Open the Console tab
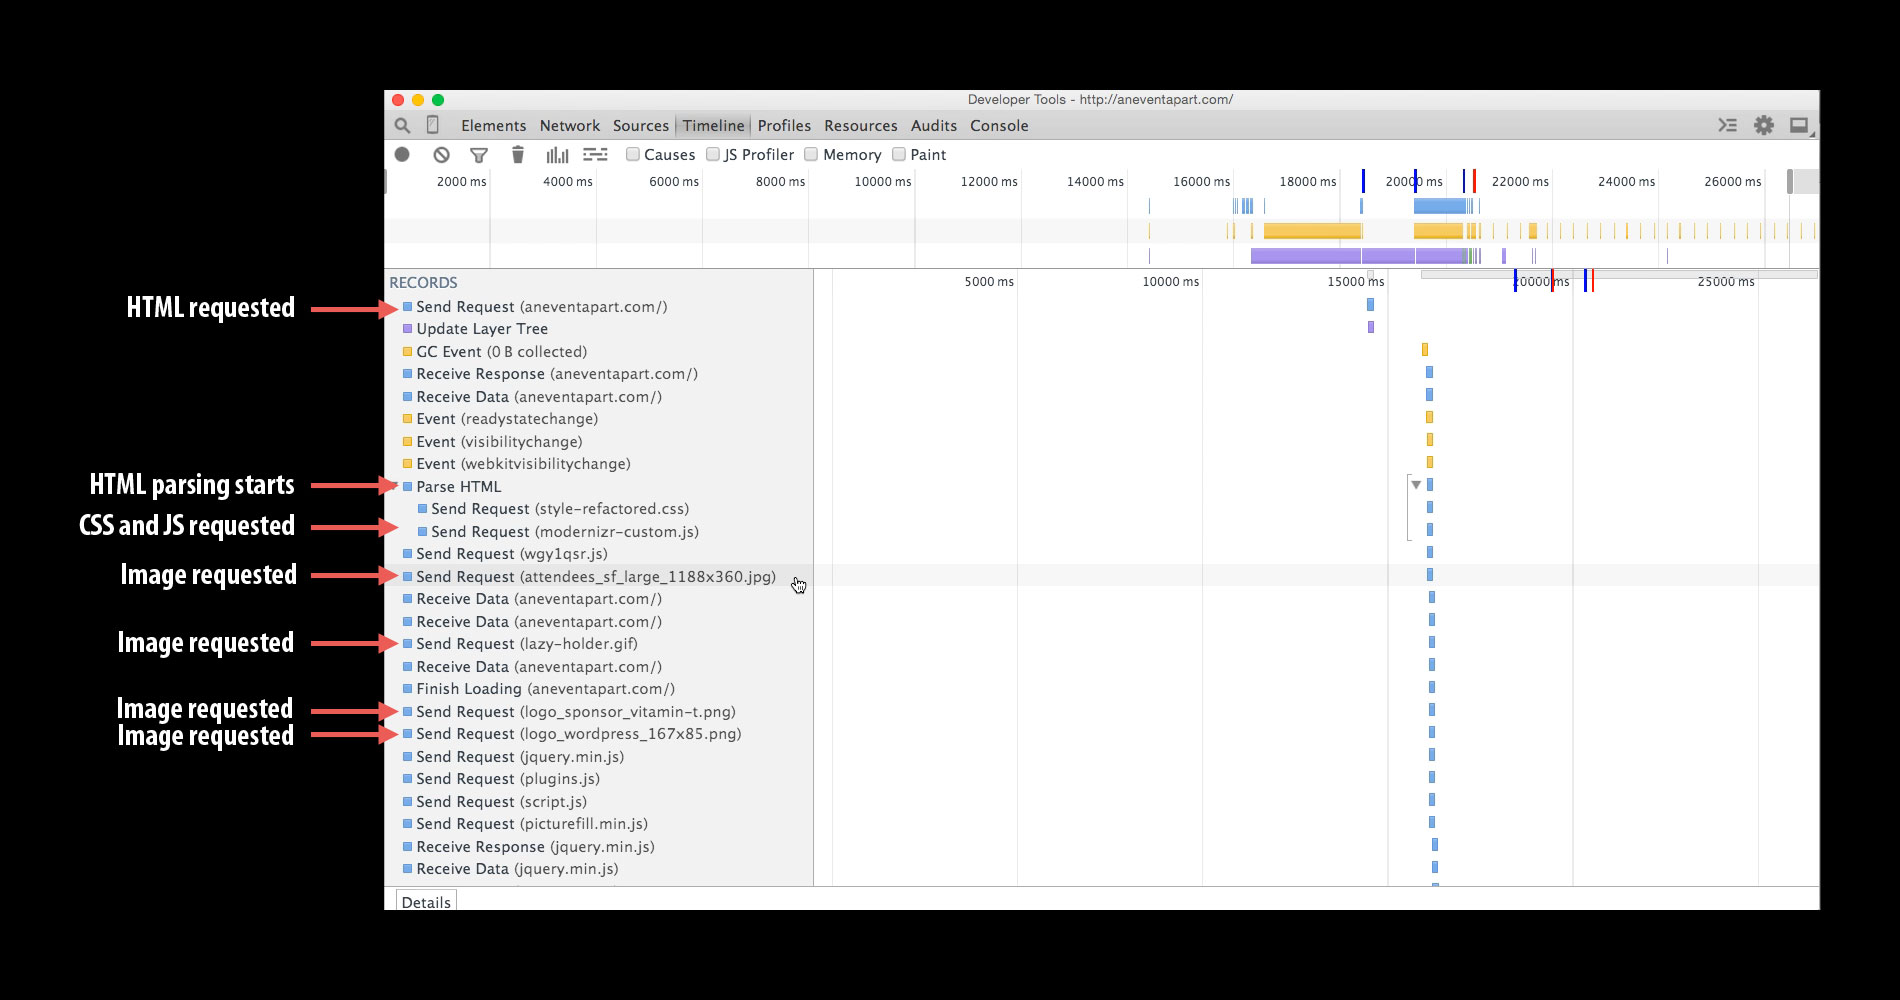The width and height of the screenshot is (1900, 1000). point(999,126)
